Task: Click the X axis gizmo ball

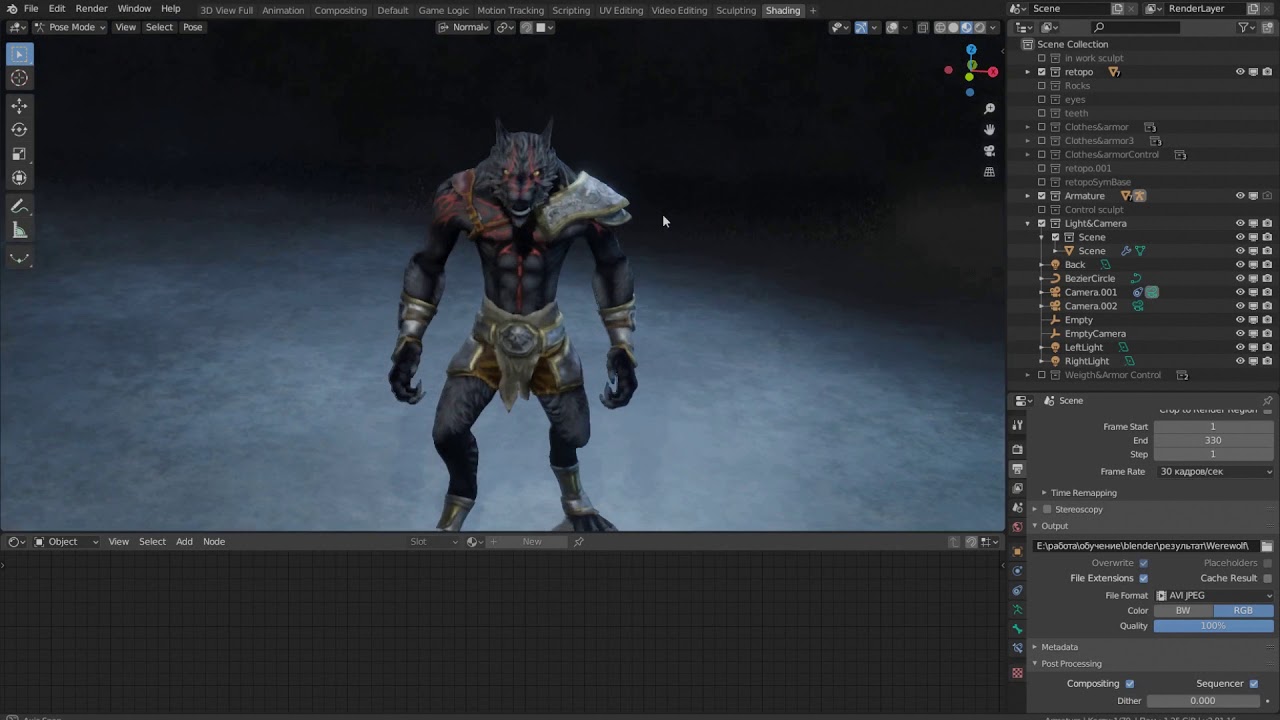Action: 992,72
